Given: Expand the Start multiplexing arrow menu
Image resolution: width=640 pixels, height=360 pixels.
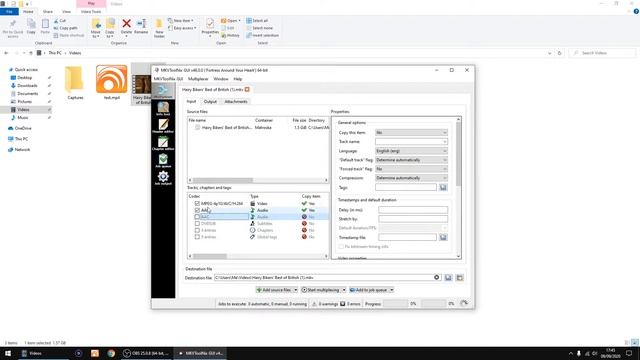Looking at the screenshot, I should click(344, 290).
